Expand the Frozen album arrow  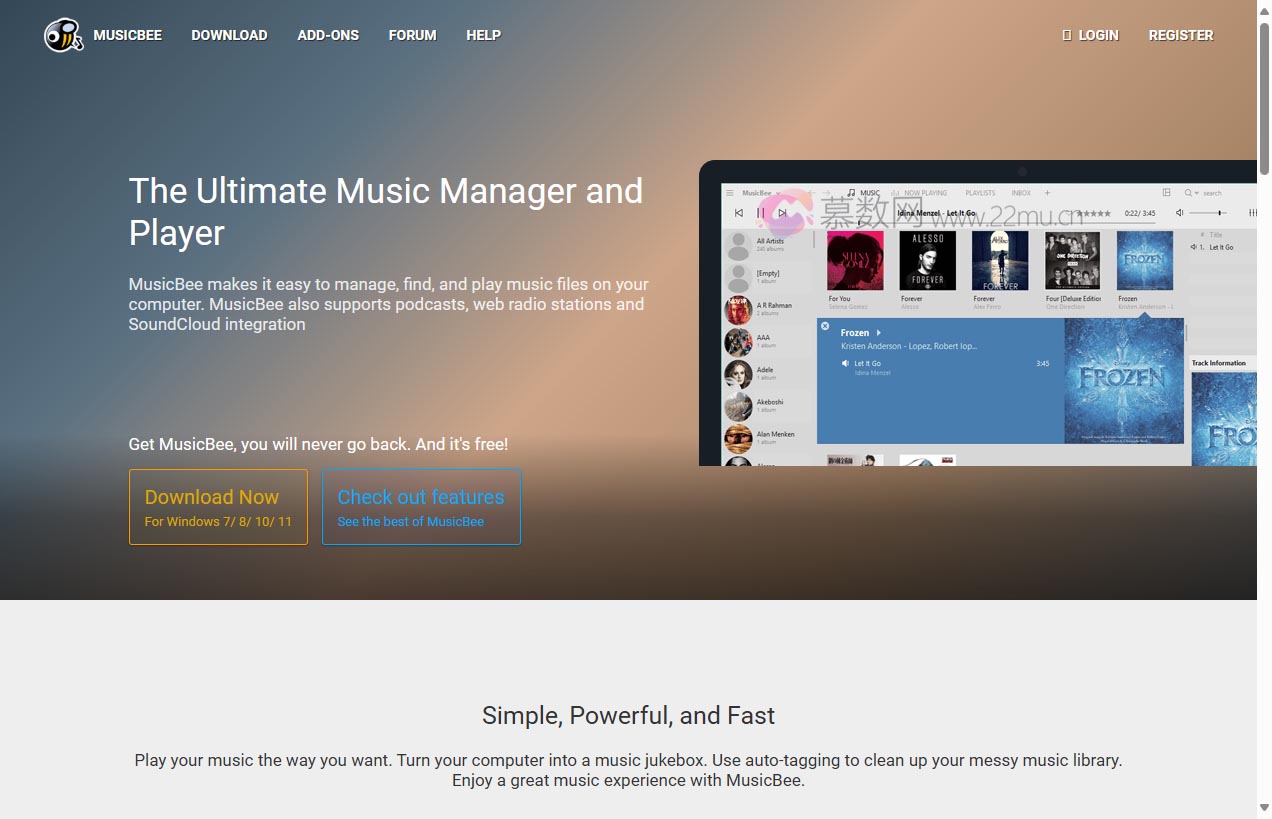tap(879, 333)
